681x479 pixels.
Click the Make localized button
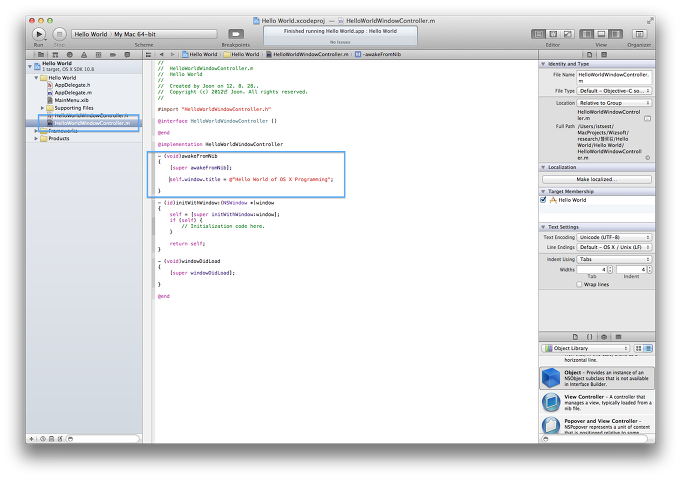597,179
